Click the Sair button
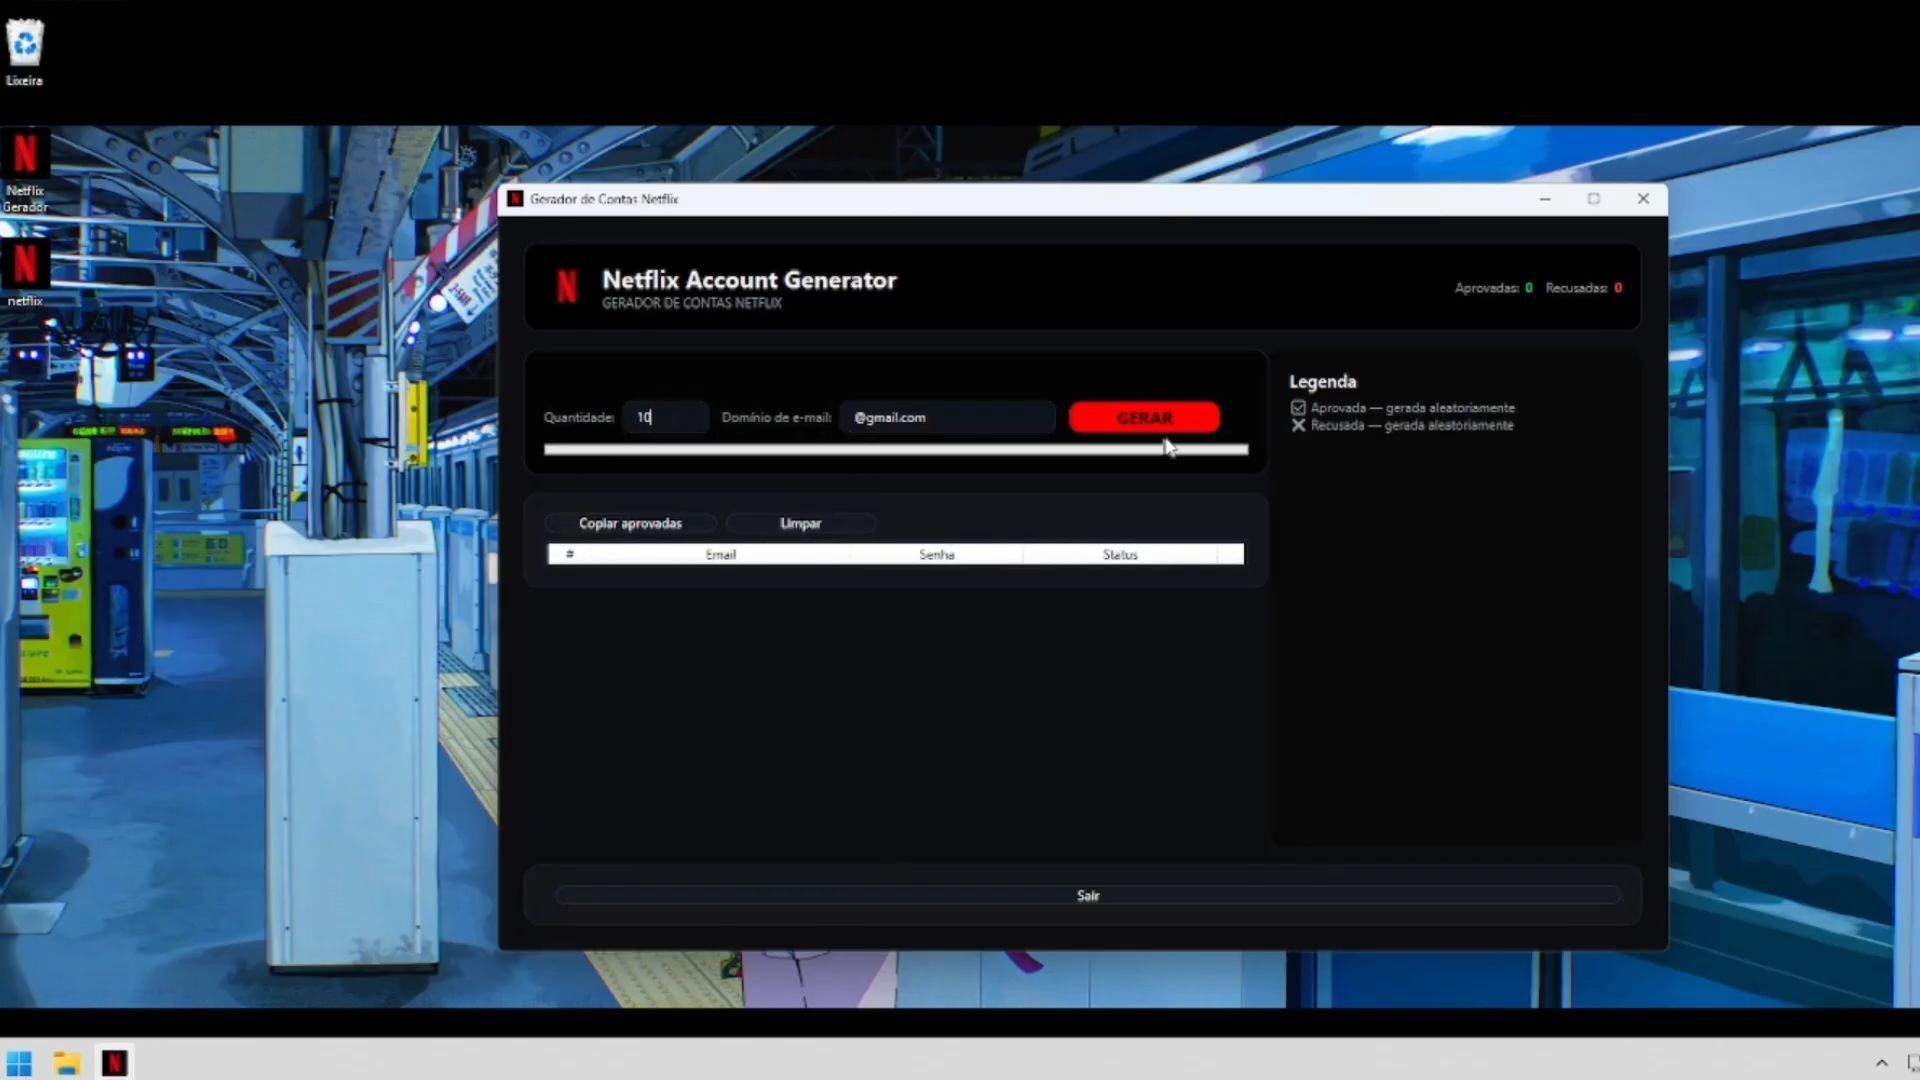 (x=1087, y=895)
